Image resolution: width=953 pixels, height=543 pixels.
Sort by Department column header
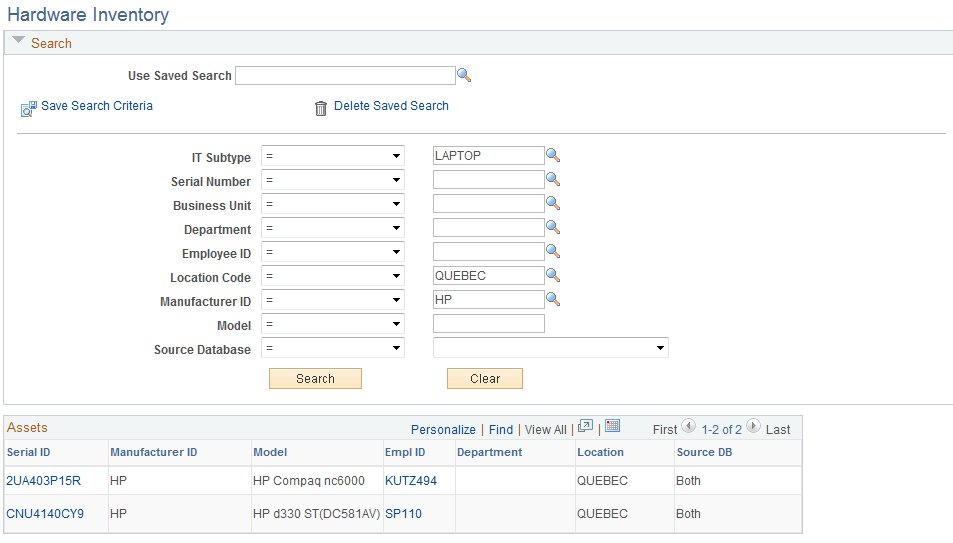coord(489,452)
